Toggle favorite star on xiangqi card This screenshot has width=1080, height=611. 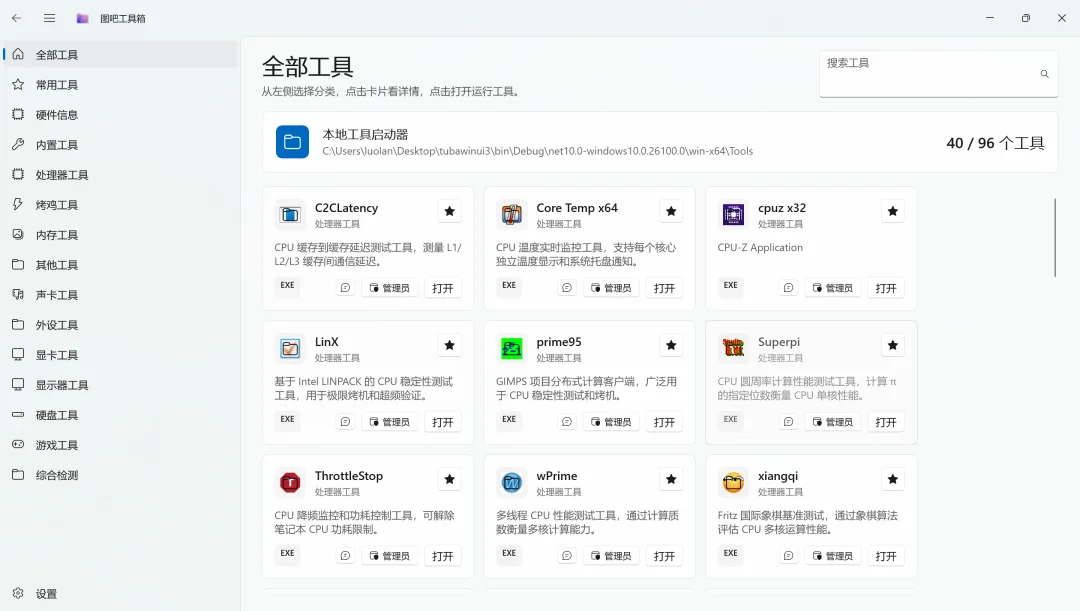tap(893, 479)
